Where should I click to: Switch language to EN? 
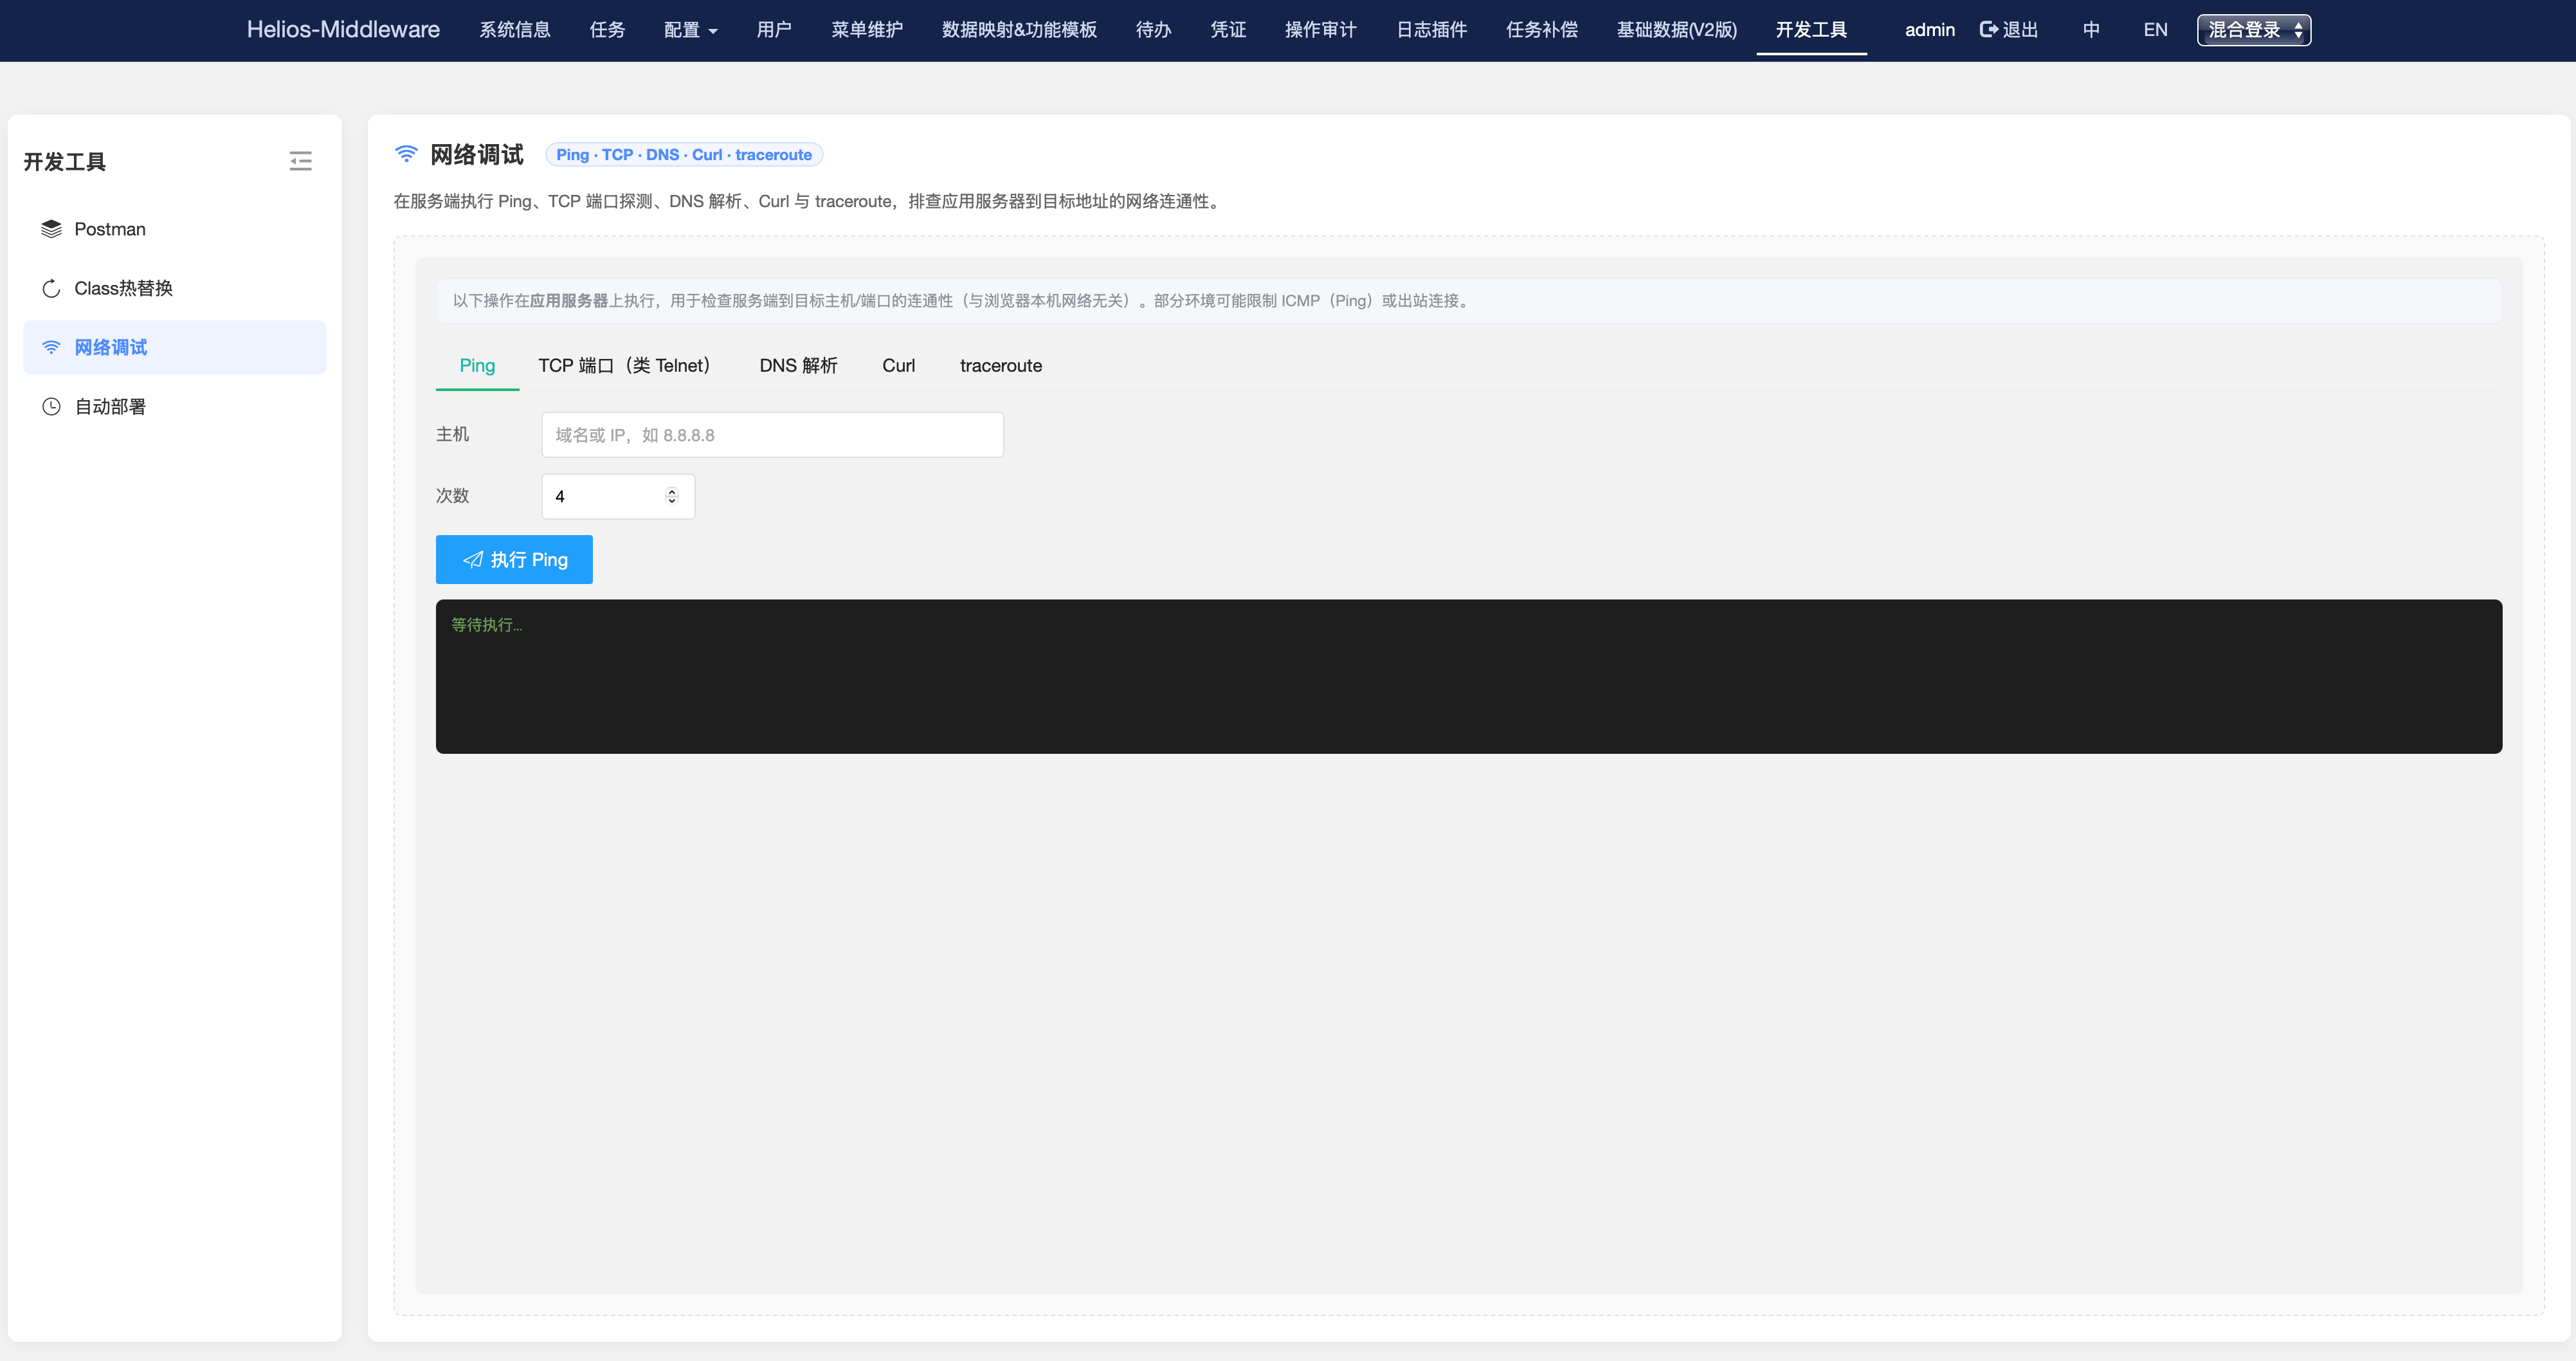point(2155,30)
